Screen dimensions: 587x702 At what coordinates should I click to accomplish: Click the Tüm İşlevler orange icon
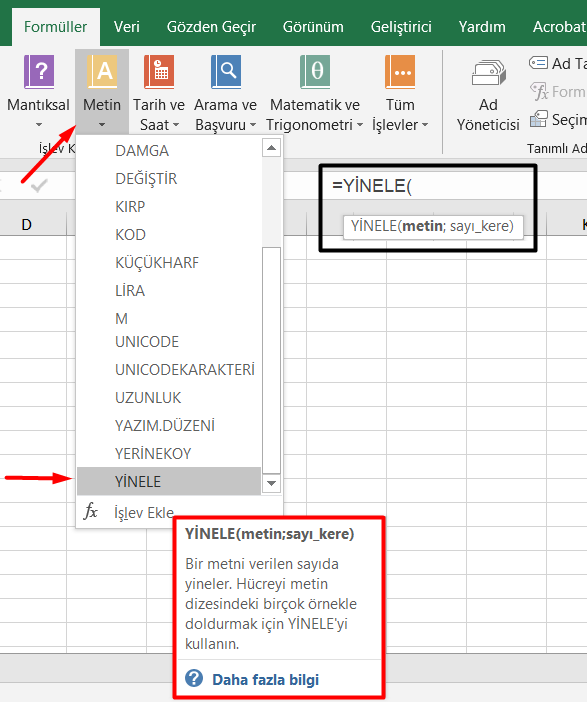(x=400, y=72)
